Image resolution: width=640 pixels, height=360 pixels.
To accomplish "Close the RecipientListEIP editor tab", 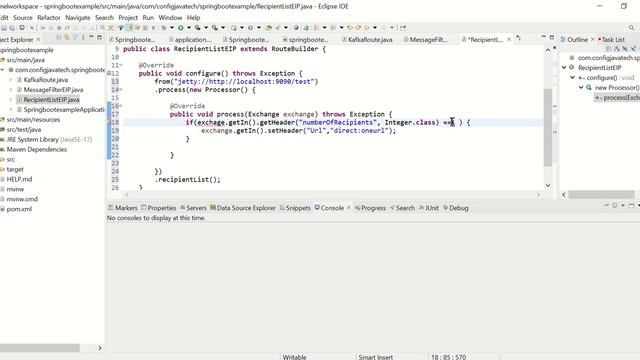I will (509, 40).
